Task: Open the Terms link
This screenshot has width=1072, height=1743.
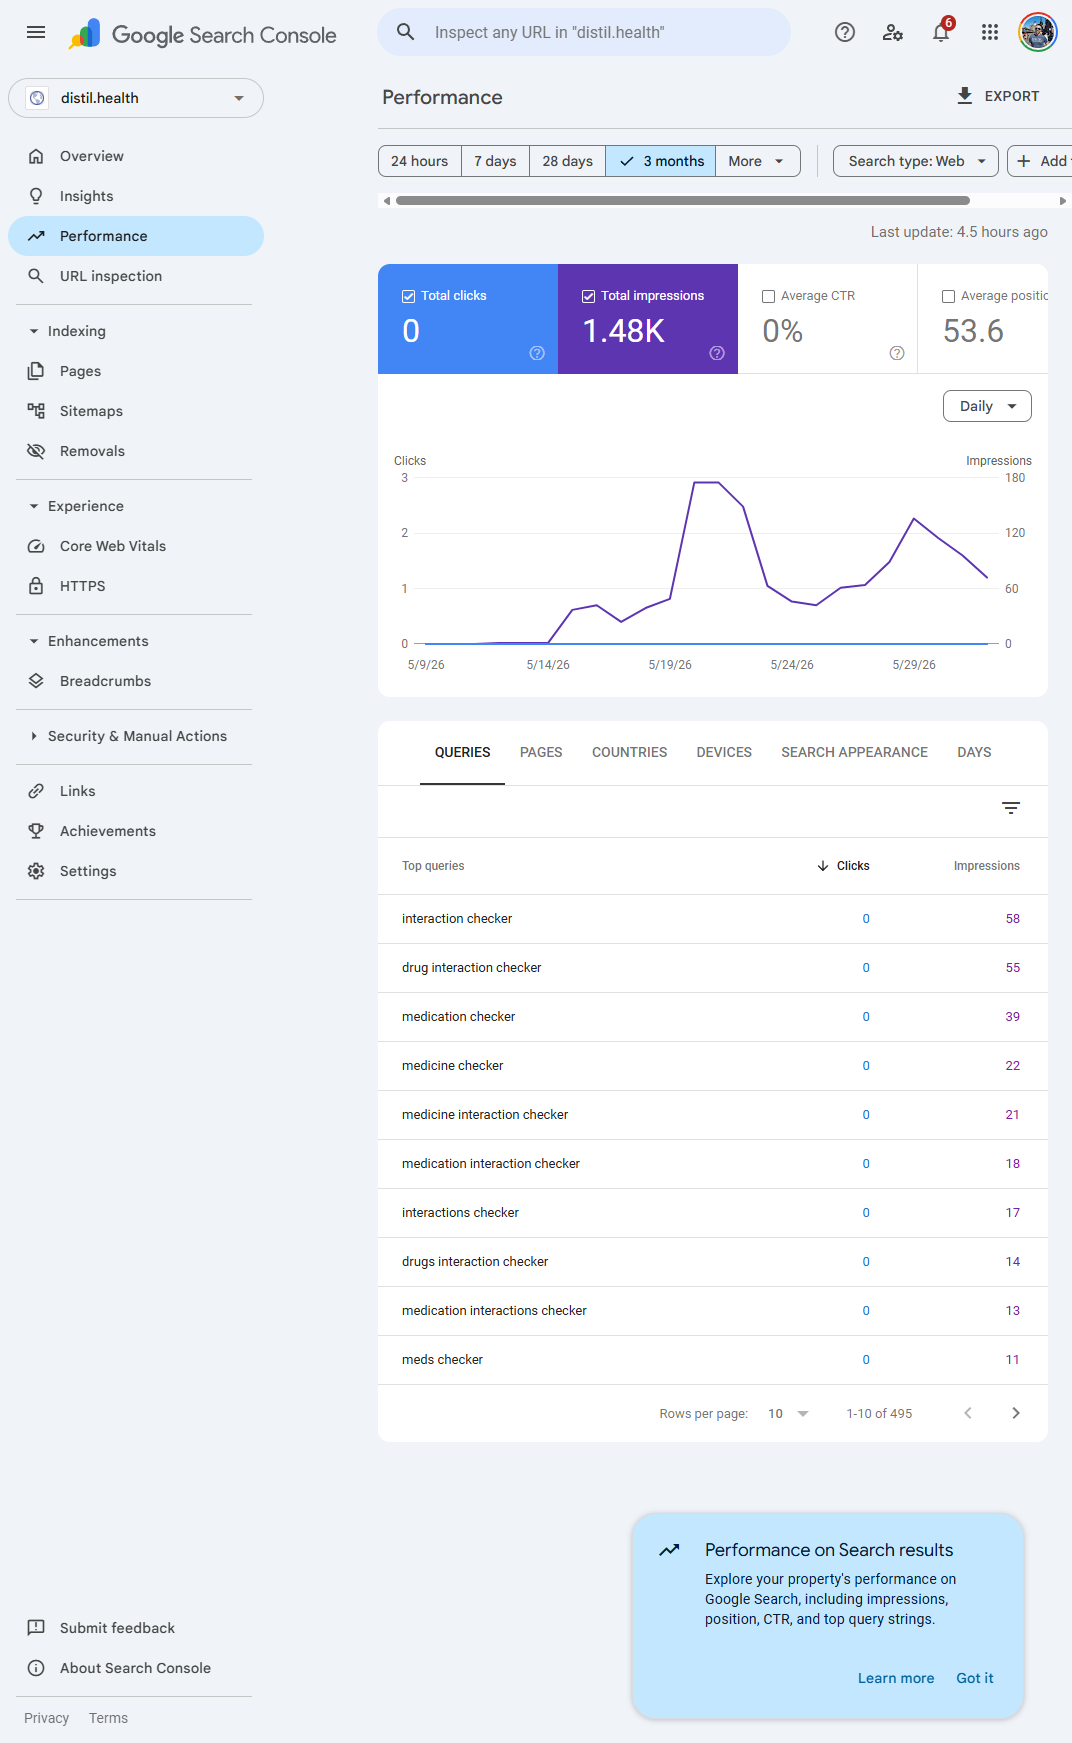Action: tap(108, 1718)
